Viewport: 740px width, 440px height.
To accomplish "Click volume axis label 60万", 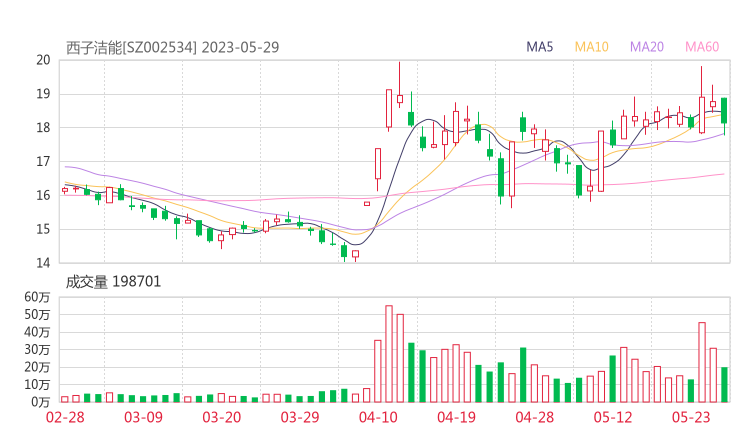I will point(37,297).
